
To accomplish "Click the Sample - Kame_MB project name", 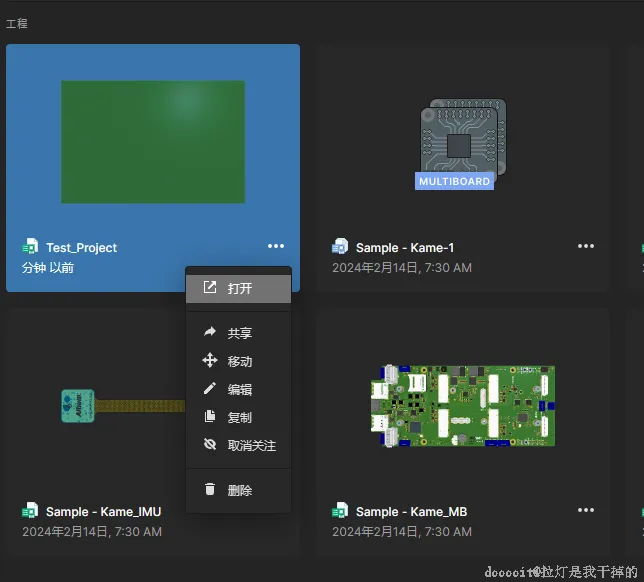I will pyautogui.click(x=412, y=512).
